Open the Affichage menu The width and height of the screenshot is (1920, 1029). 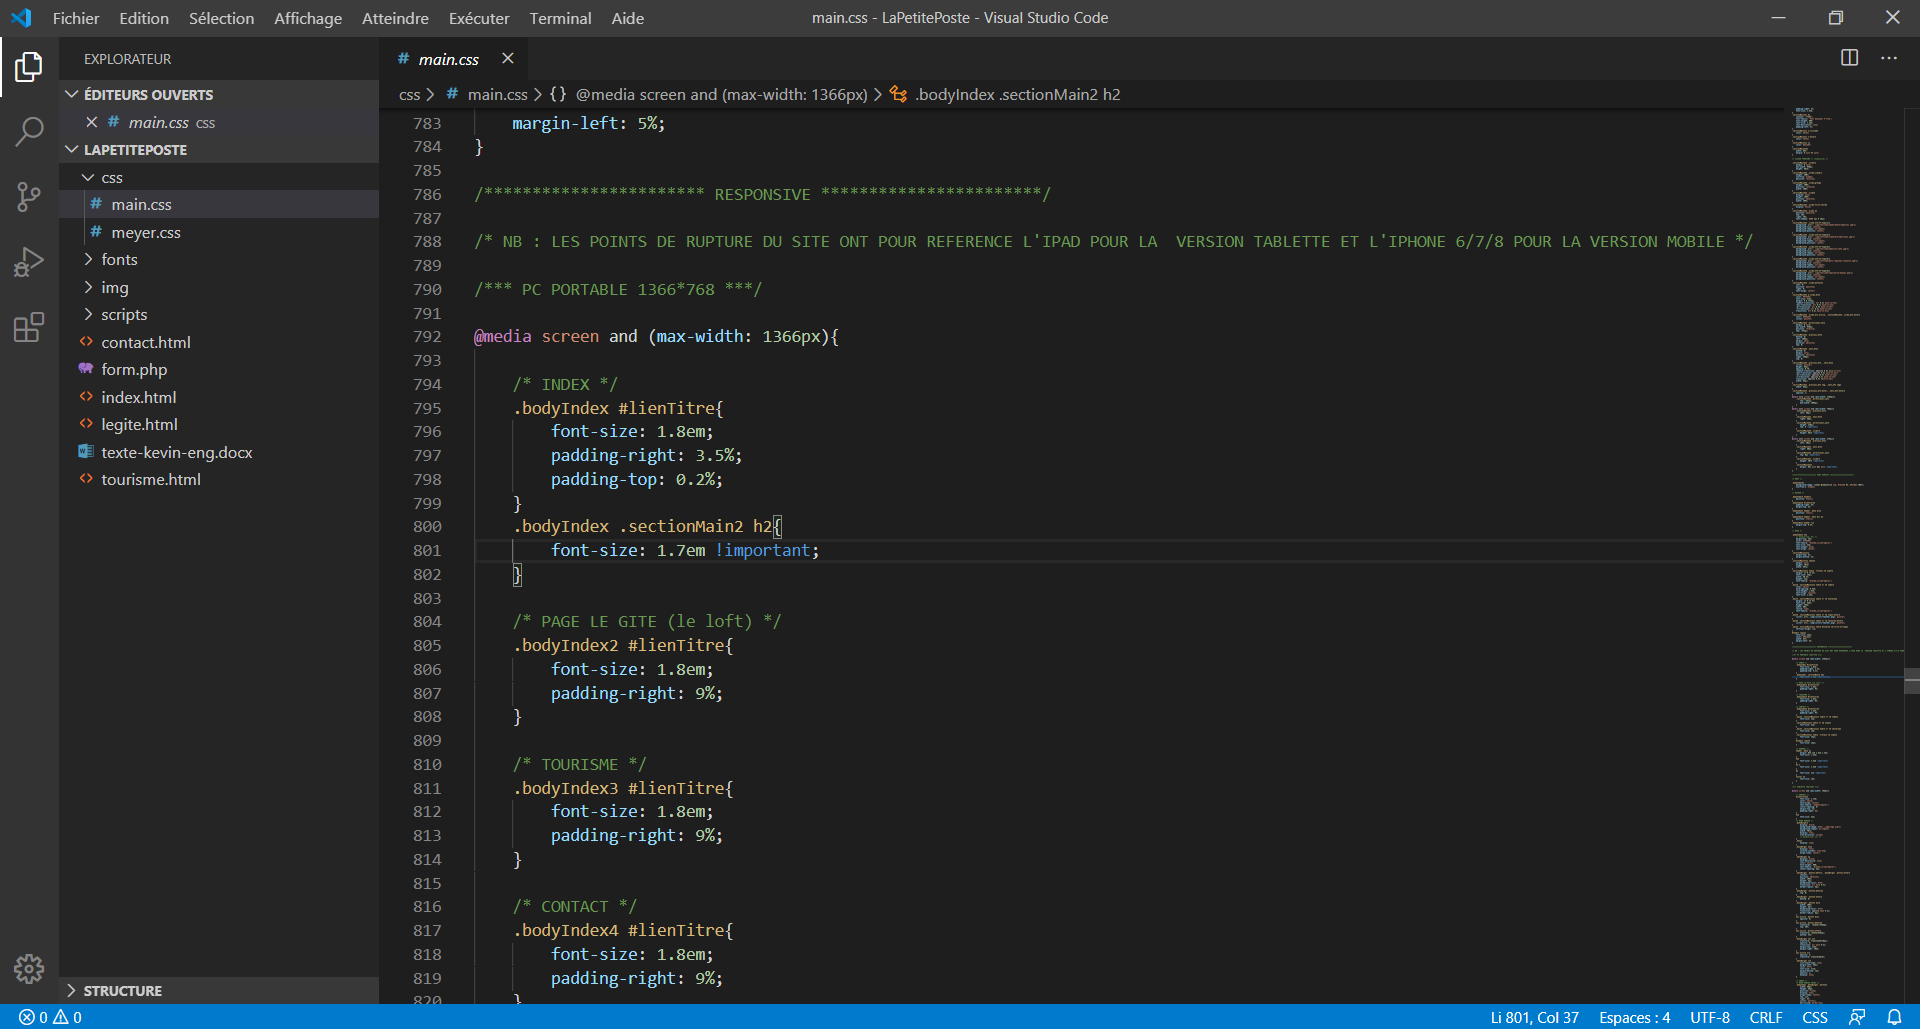307,18
